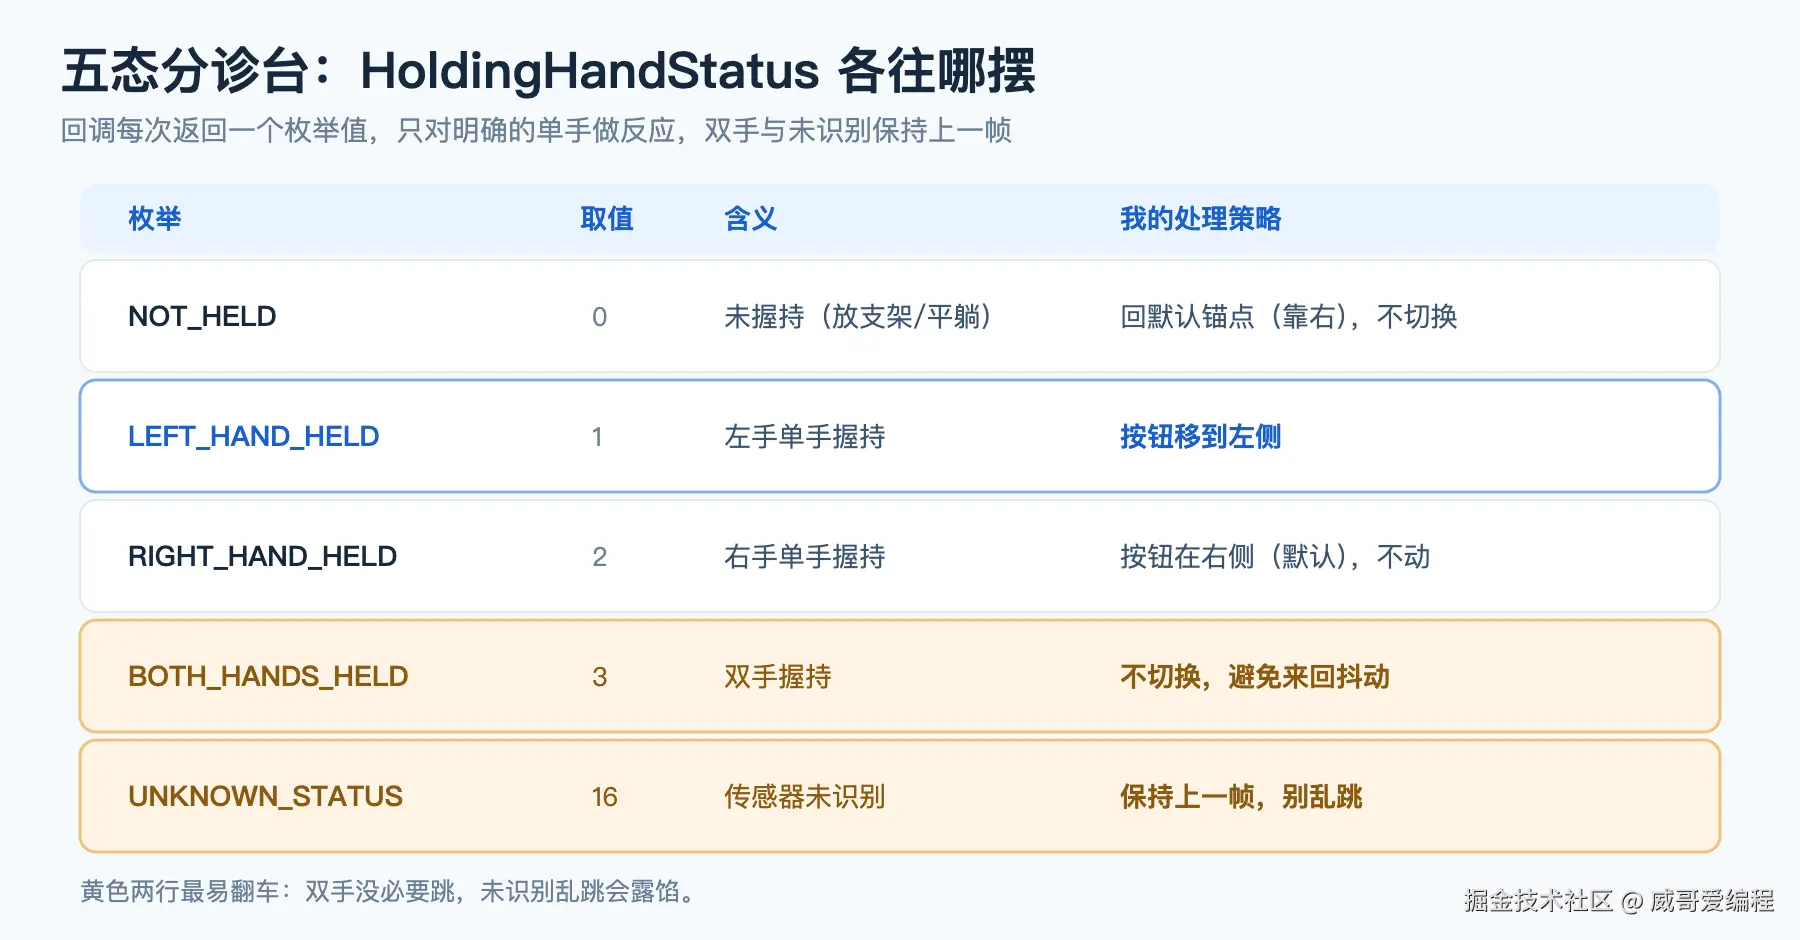Click the 传感器未识别 meaning text
The image size is (1800, 940).
click(805, 797)
